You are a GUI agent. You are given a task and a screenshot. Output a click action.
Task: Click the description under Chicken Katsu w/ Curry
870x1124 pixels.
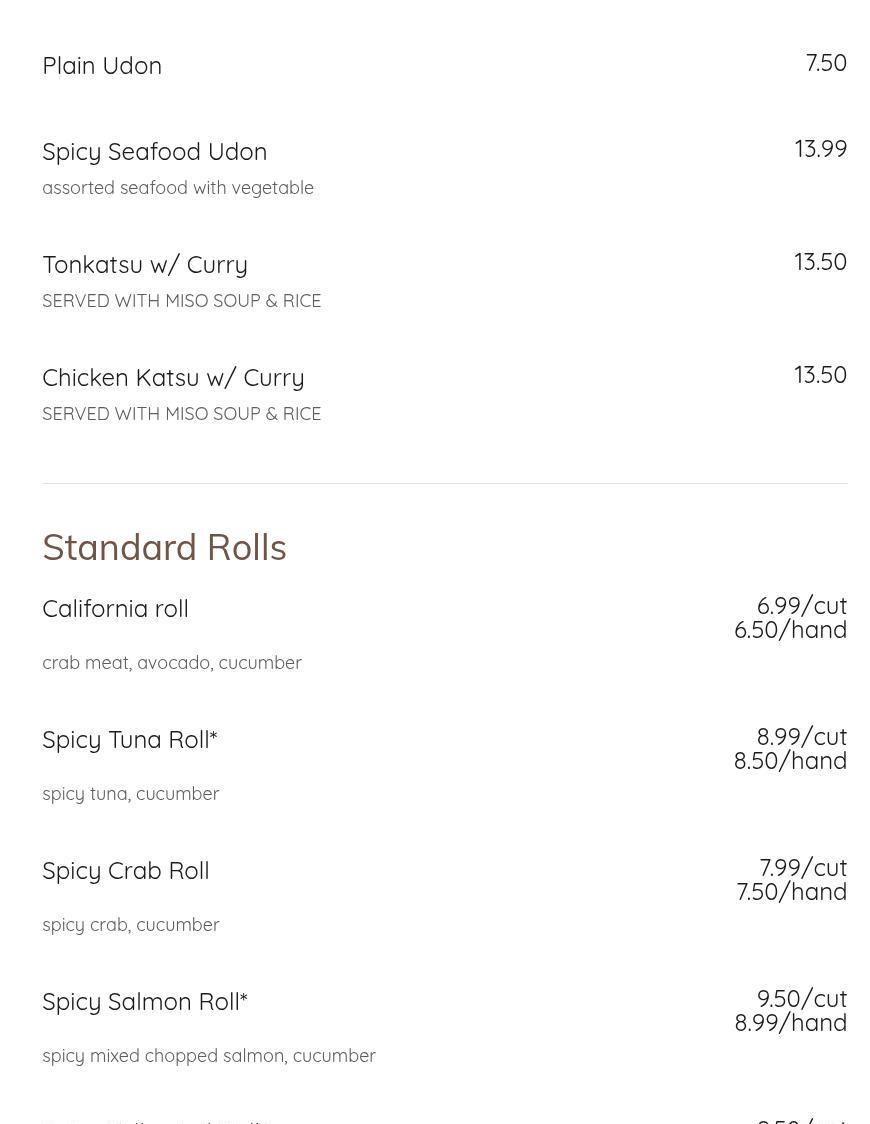181,414
